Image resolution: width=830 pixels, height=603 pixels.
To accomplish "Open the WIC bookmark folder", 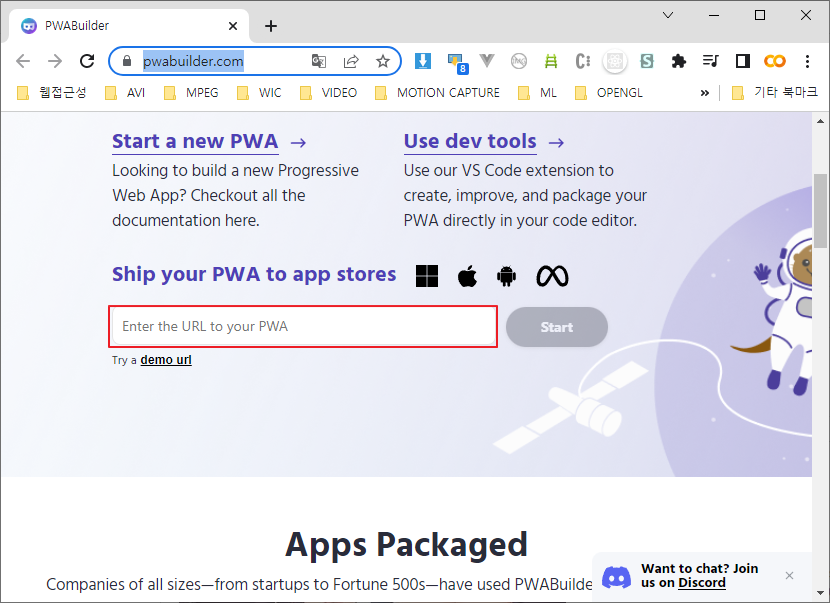I will click(x=259, y=93).
